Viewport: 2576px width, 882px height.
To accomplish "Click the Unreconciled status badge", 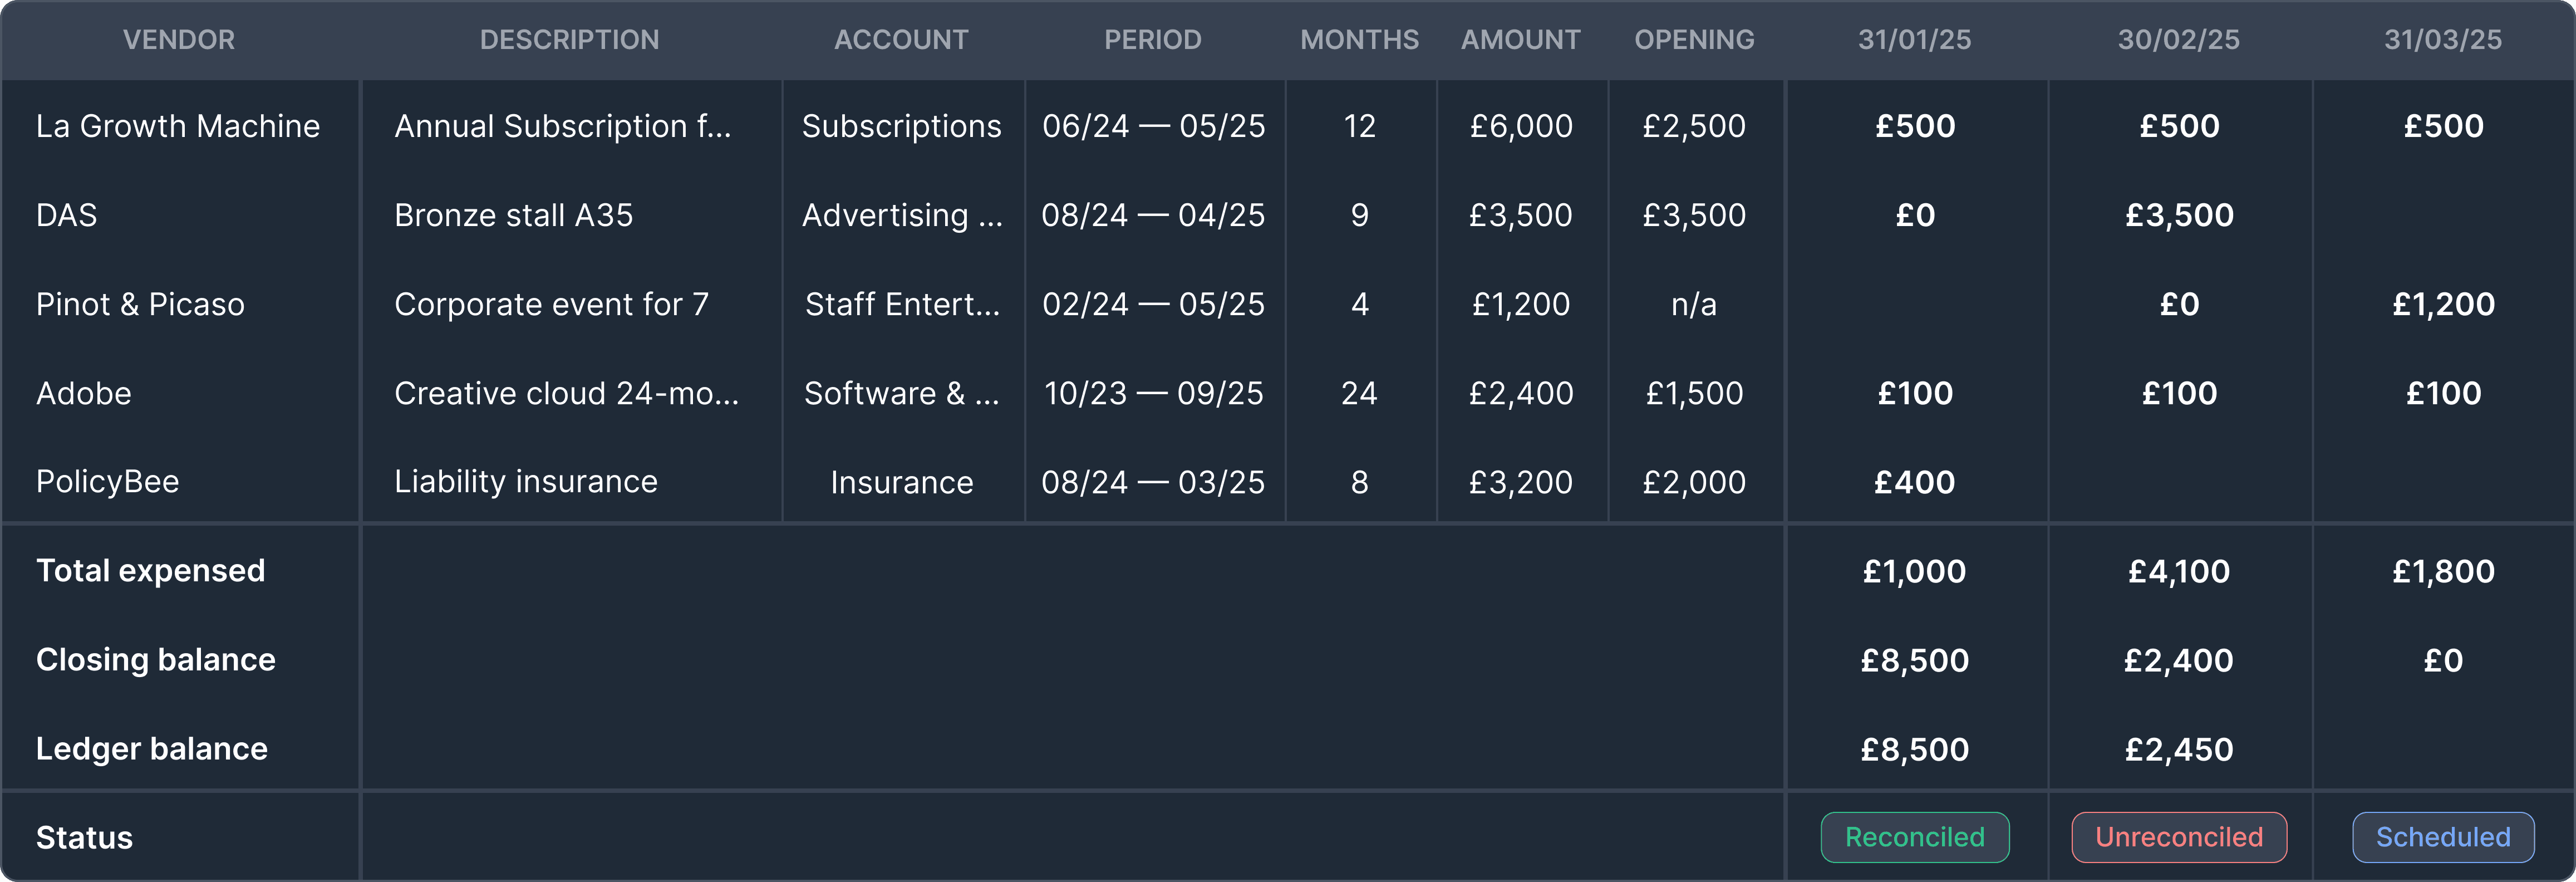I will (2178, 837).
